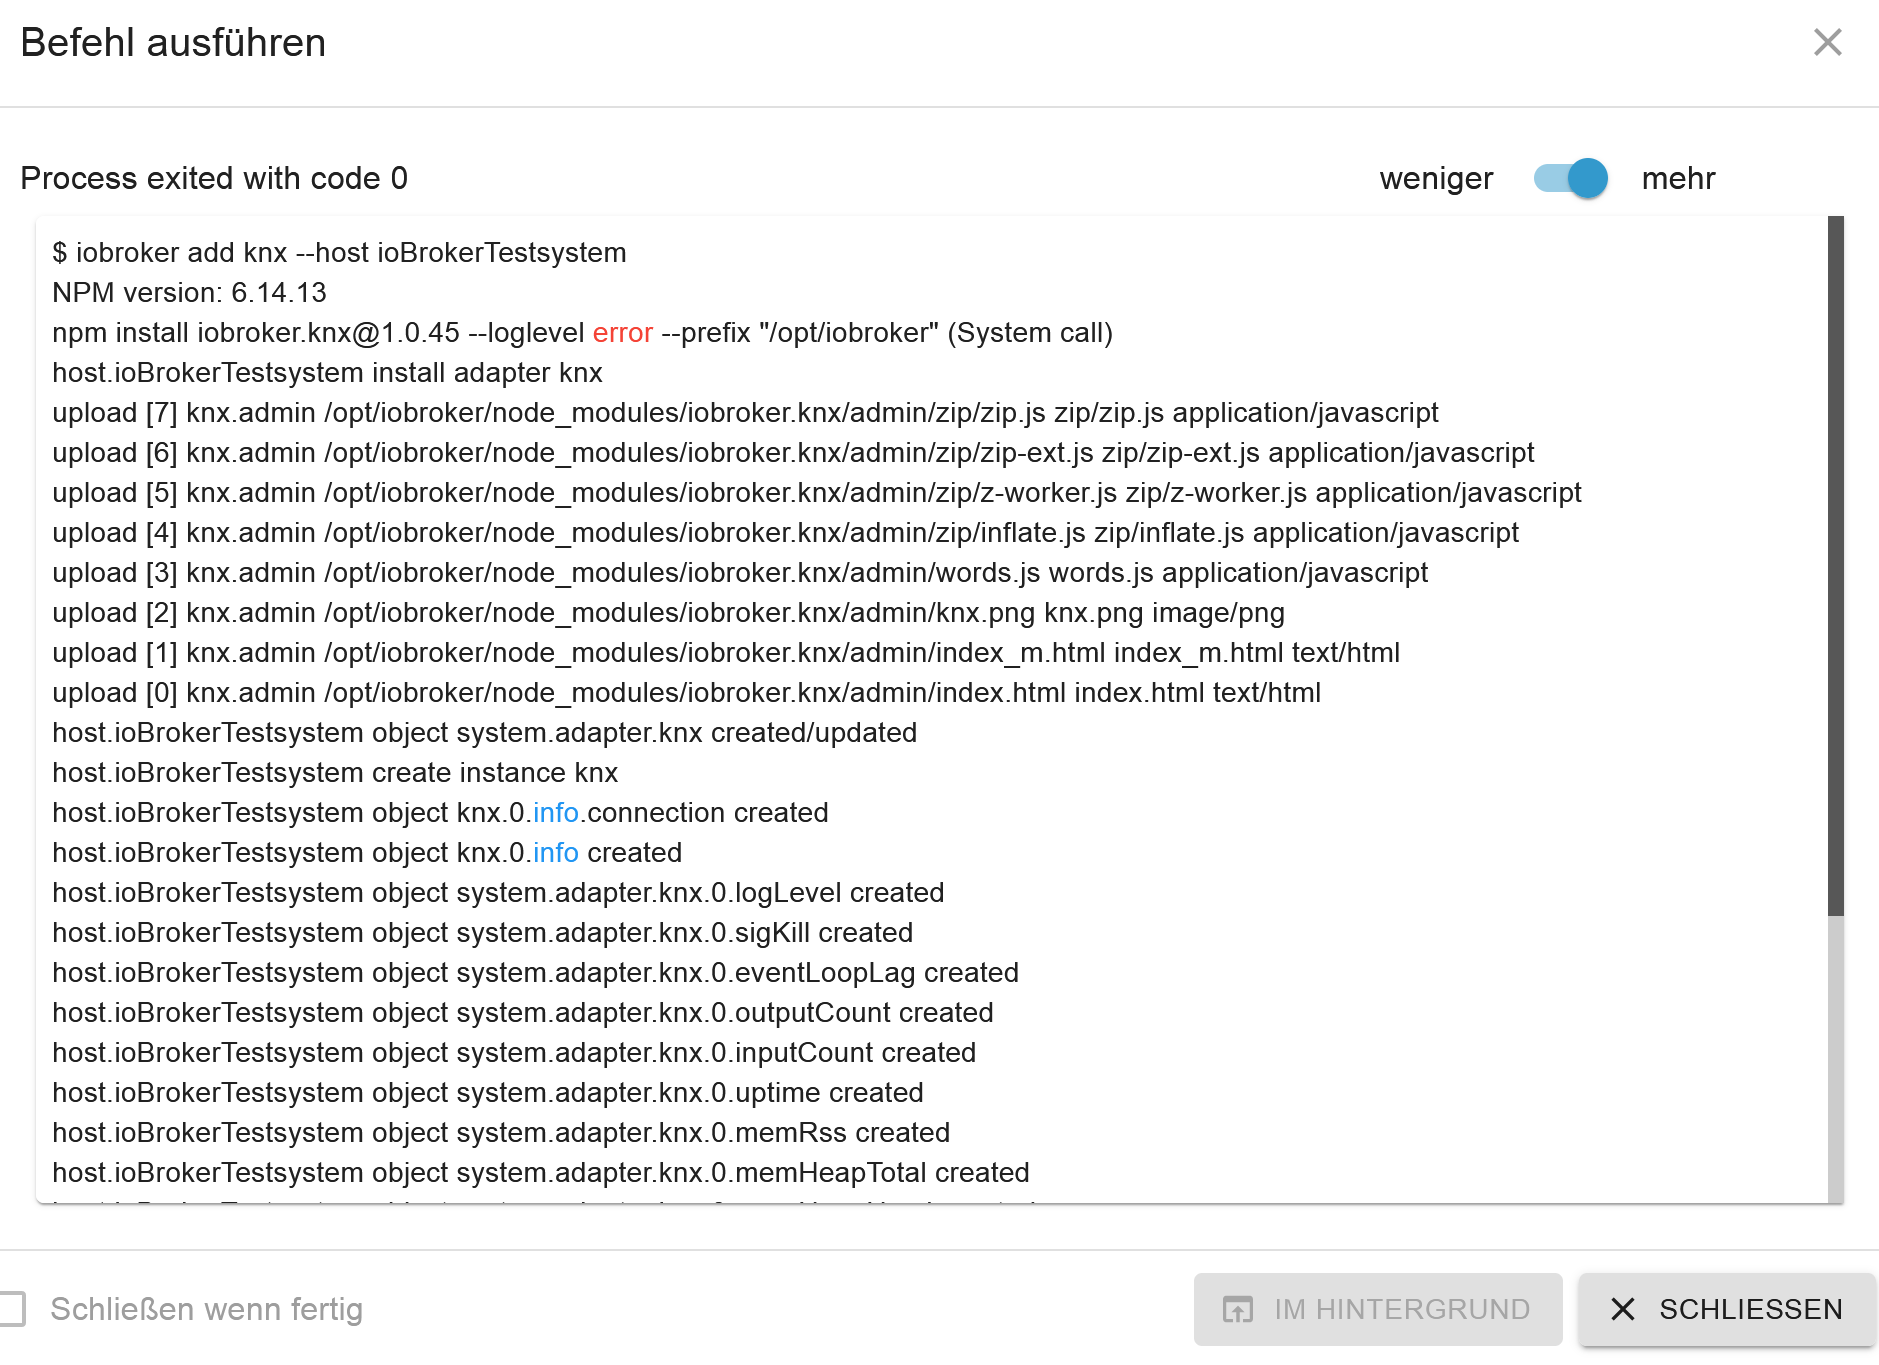The image size is (1879, 1365).
Task: Click the dark scrollbar thumb of log output
Action: point(1835,565)
